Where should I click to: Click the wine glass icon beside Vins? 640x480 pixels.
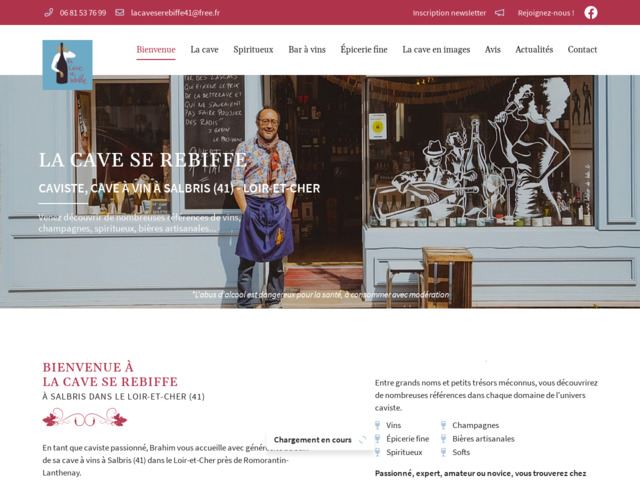[x=378, y=425]
